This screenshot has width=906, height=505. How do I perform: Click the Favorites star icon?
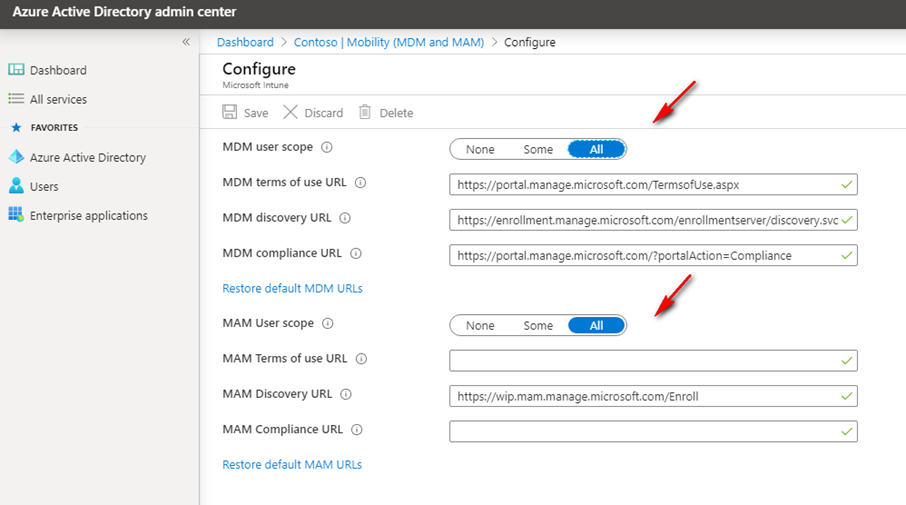(x=16, y=128)
